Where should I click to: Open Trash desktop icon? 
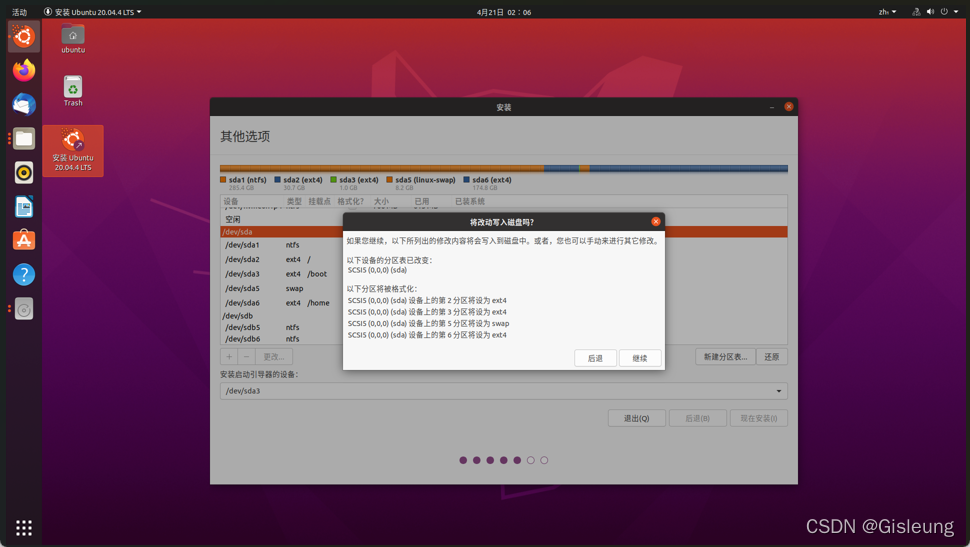pos(73,91)
